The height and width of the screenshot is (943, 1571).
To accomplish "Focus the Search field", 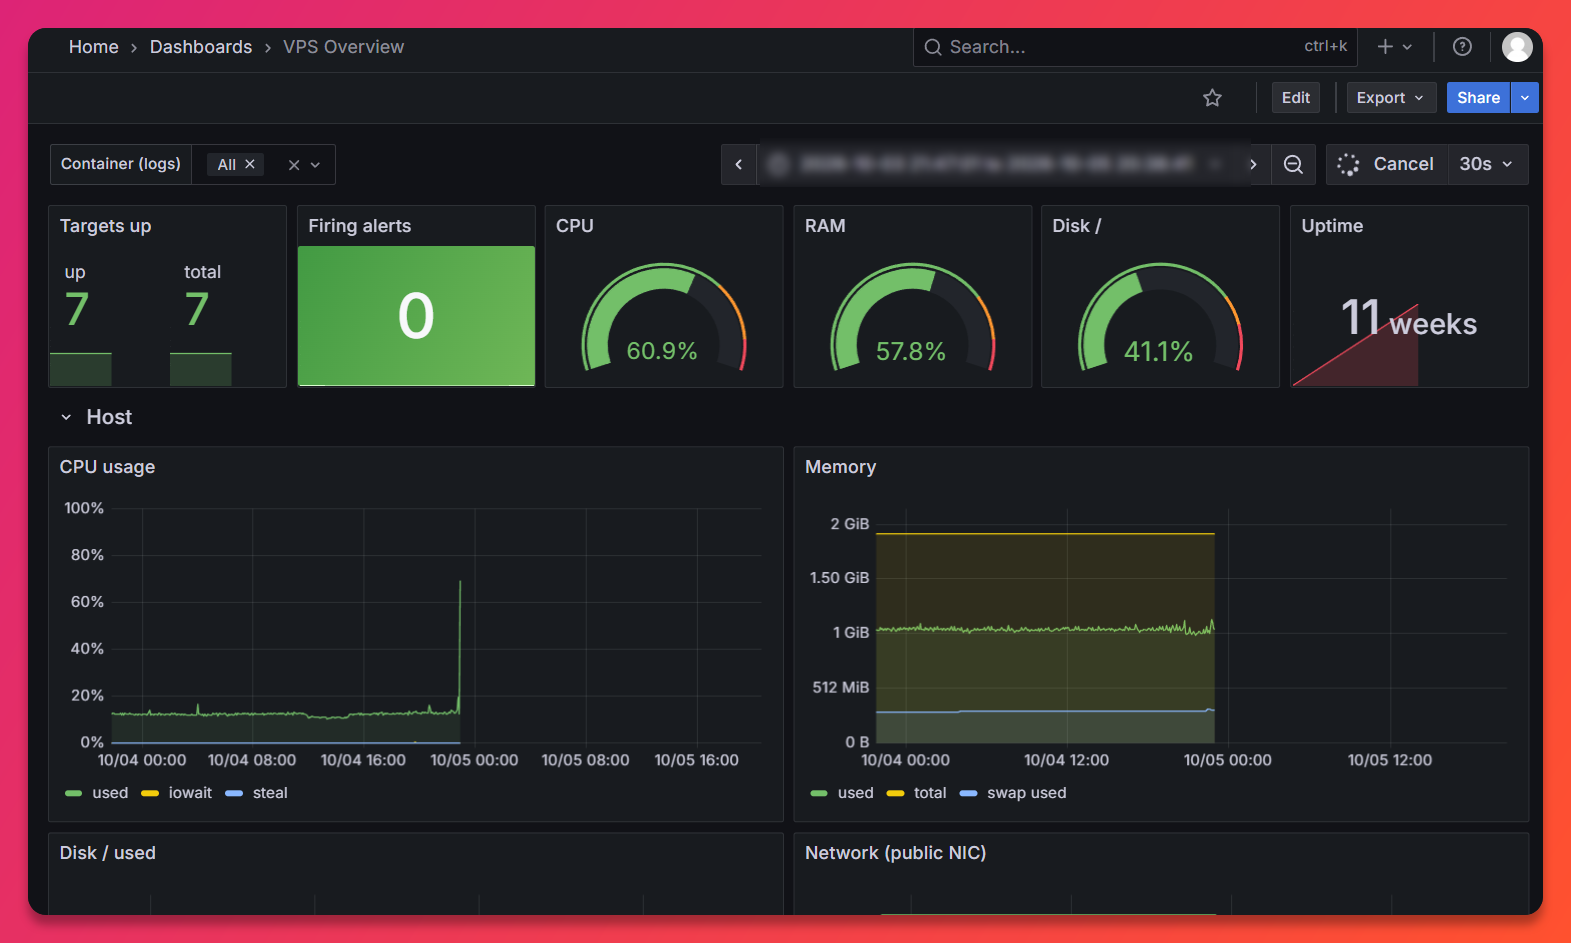I will (1135, 47).
